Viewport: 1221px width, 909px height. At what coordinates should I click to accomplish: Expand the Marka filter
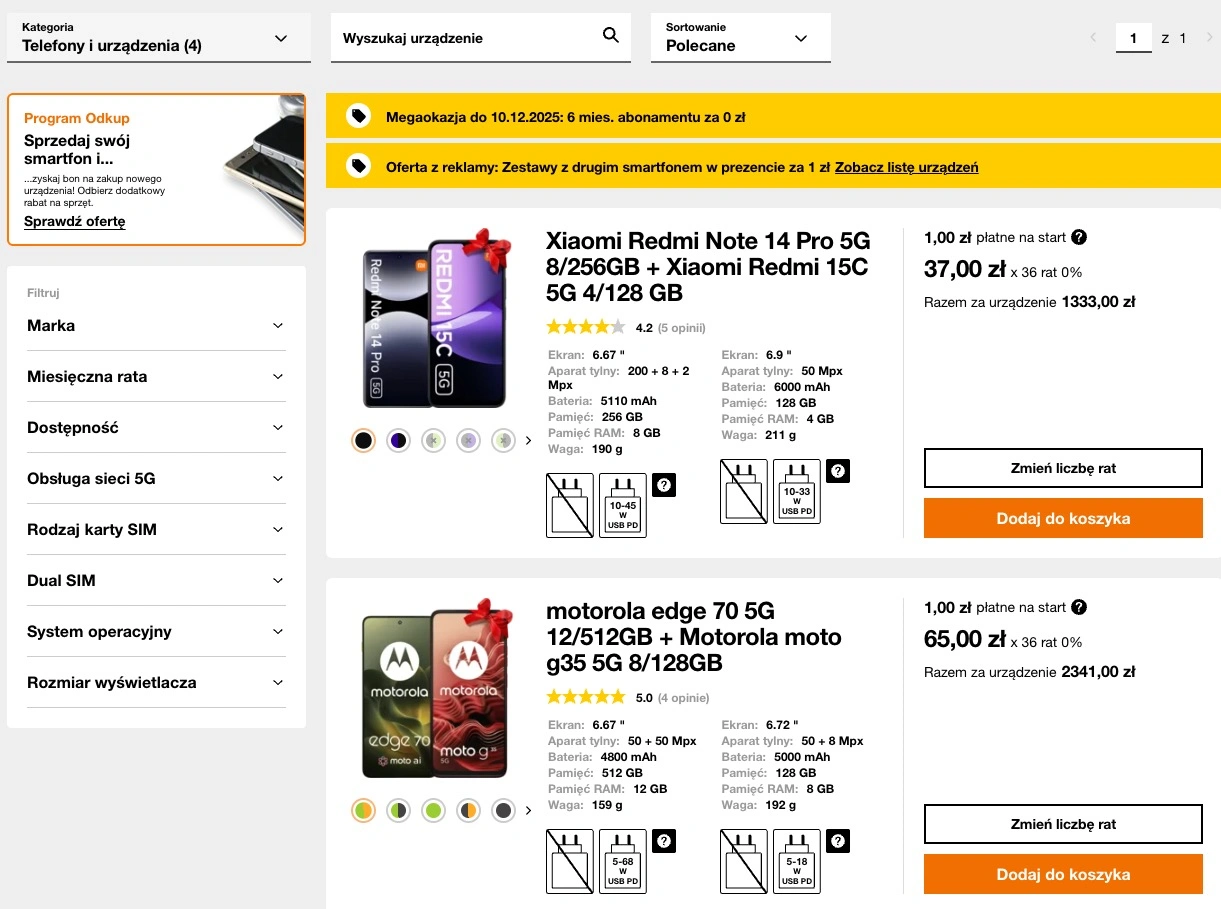coord(156,325)
